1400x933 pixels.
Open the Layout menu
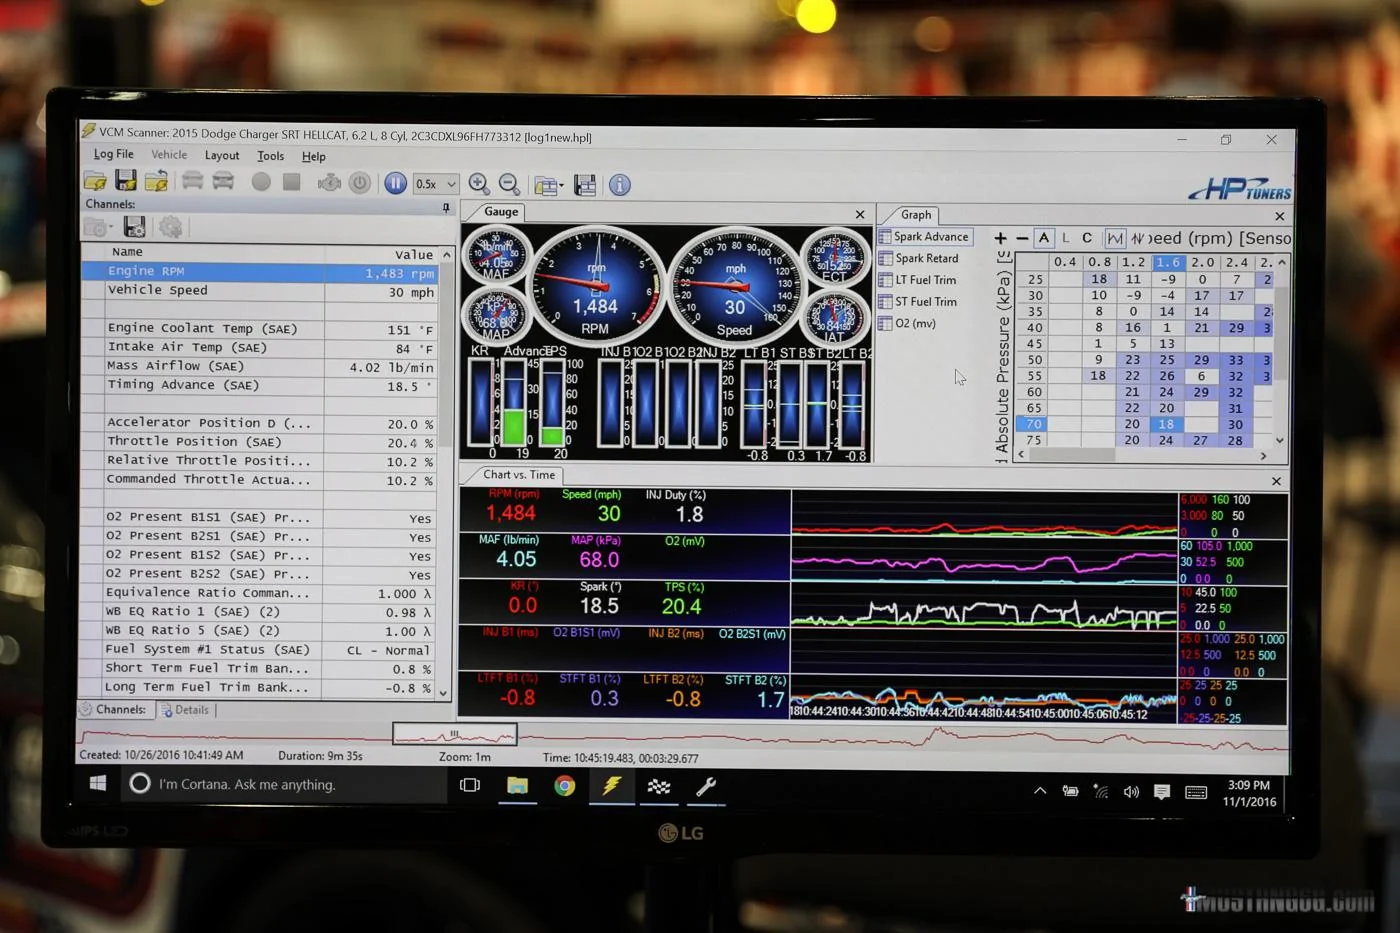[222, 155]
